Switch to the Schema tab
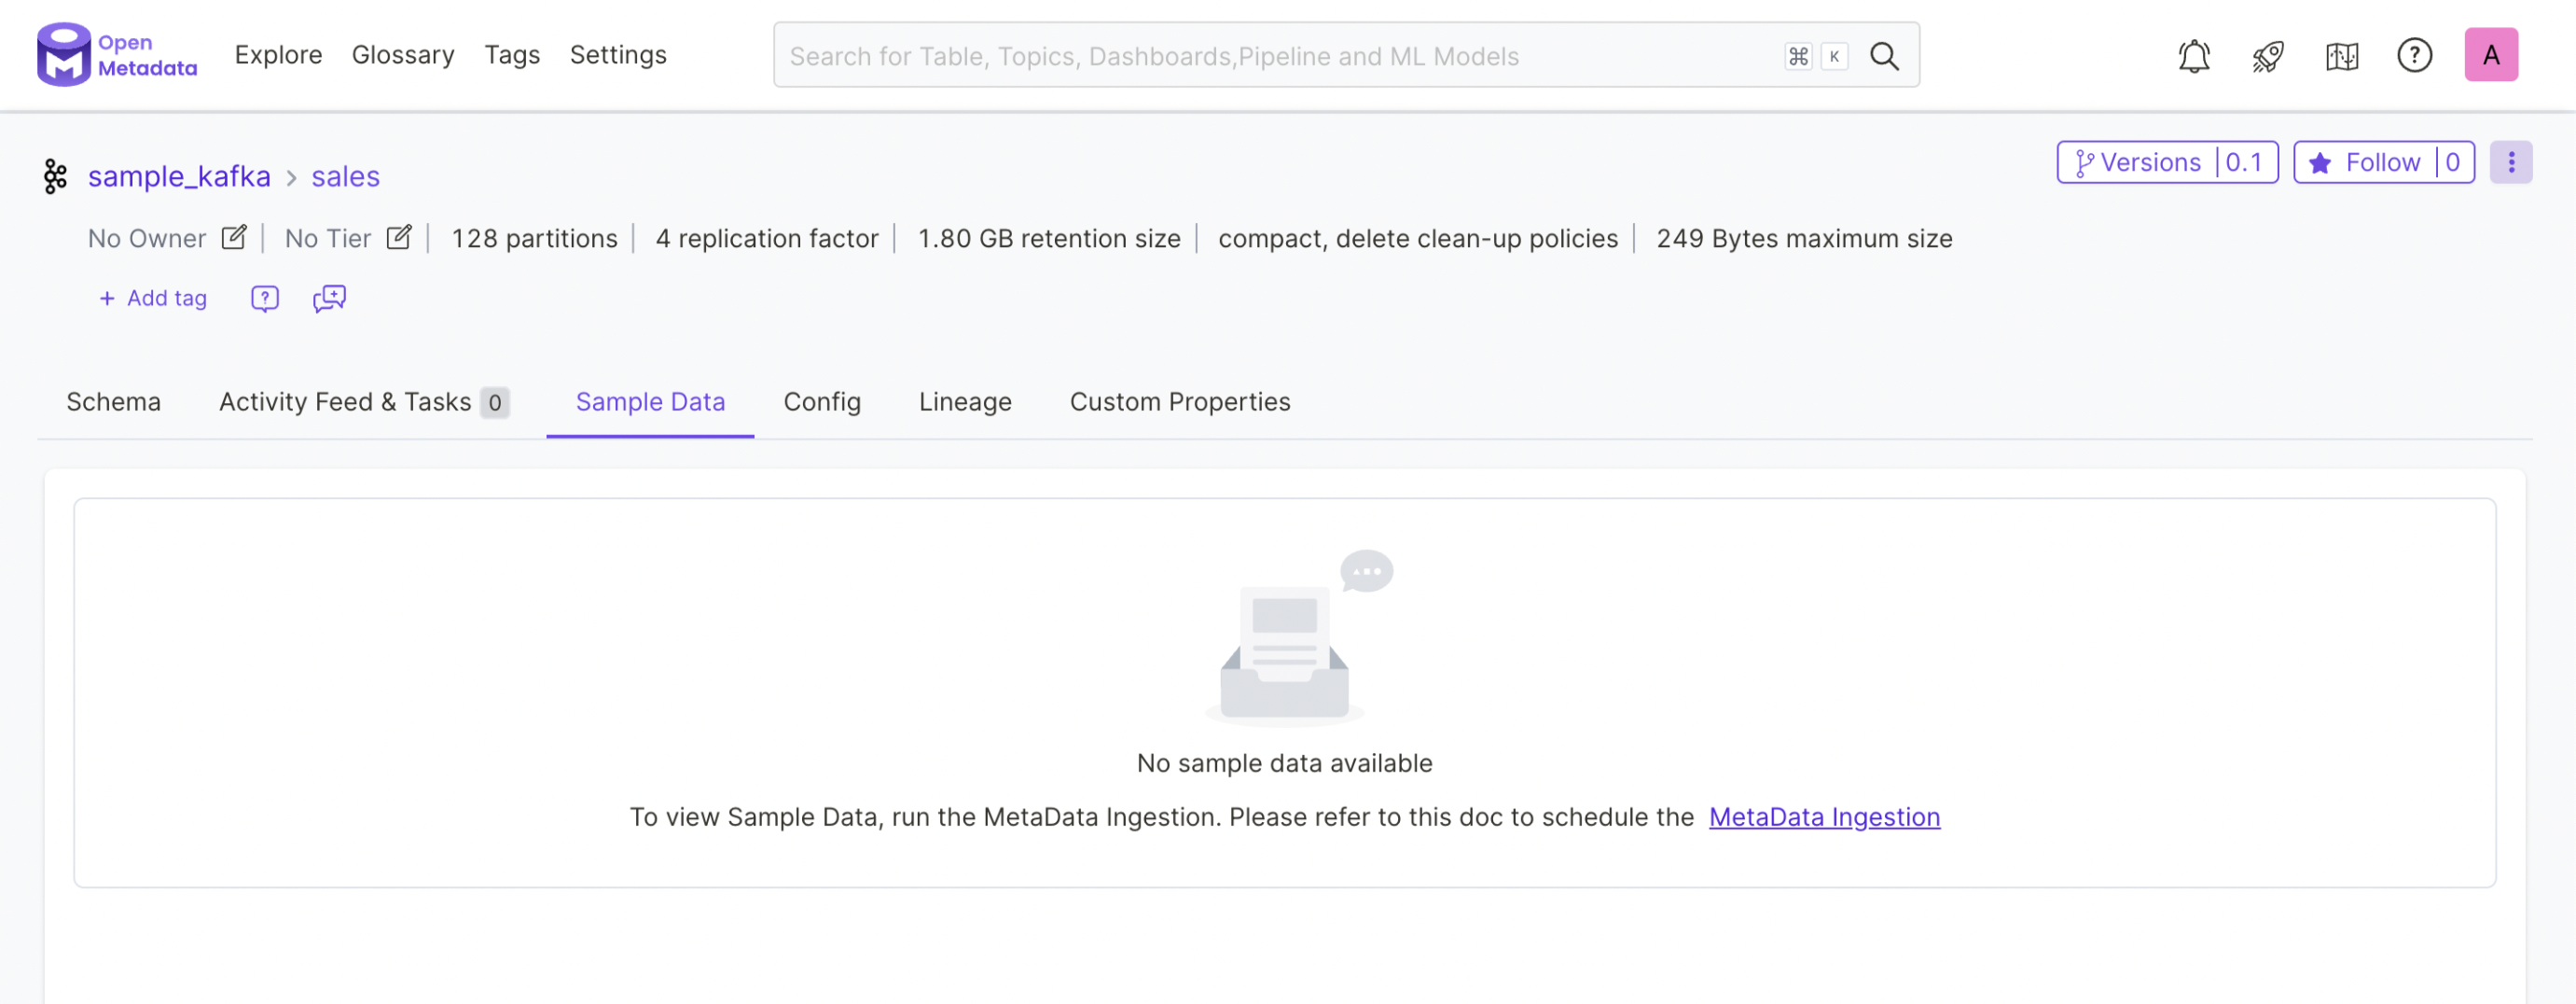 [114, 402]
